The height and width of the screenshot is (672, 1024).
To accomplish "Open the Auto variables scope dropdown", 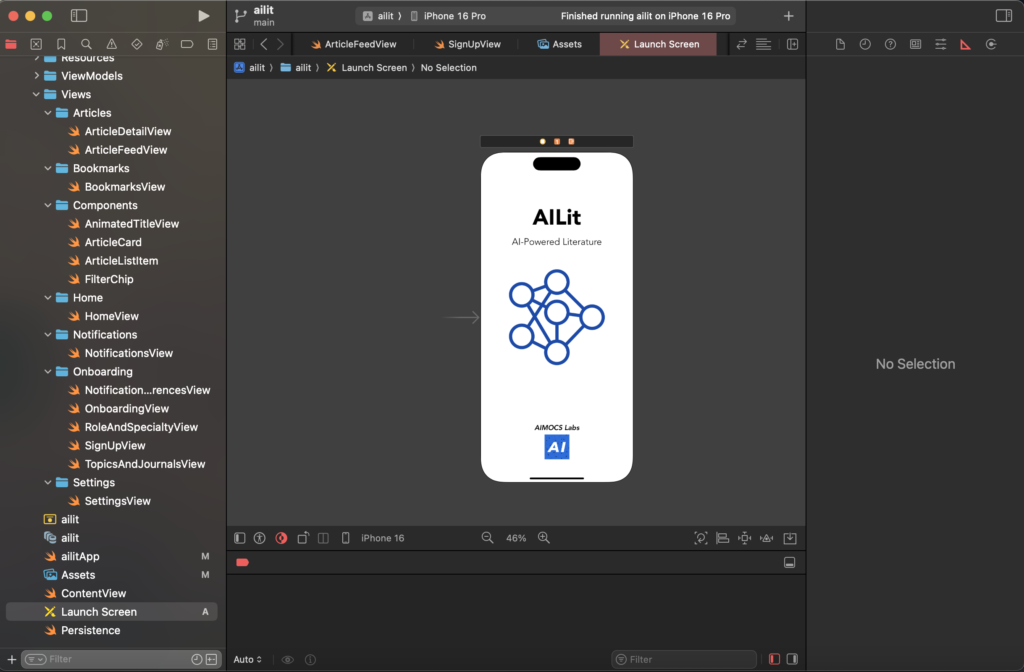I will [248, 659].
